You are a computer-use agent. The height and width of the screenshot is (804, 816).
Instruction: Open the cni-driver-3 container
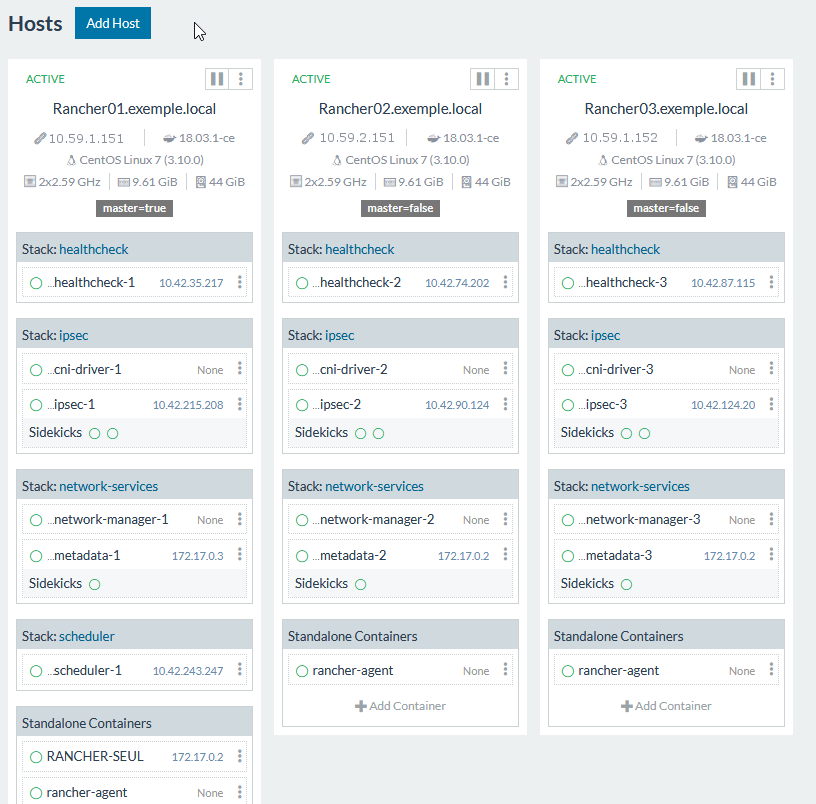point(616,369)
